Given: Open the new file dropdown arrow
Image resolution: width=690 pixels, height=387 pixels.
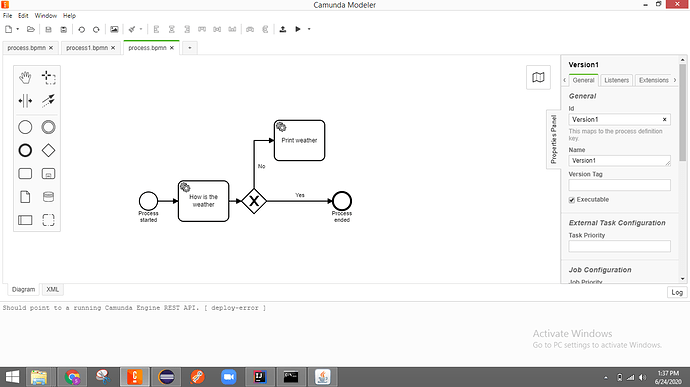Looking at the screenshot, I should 18,29.
